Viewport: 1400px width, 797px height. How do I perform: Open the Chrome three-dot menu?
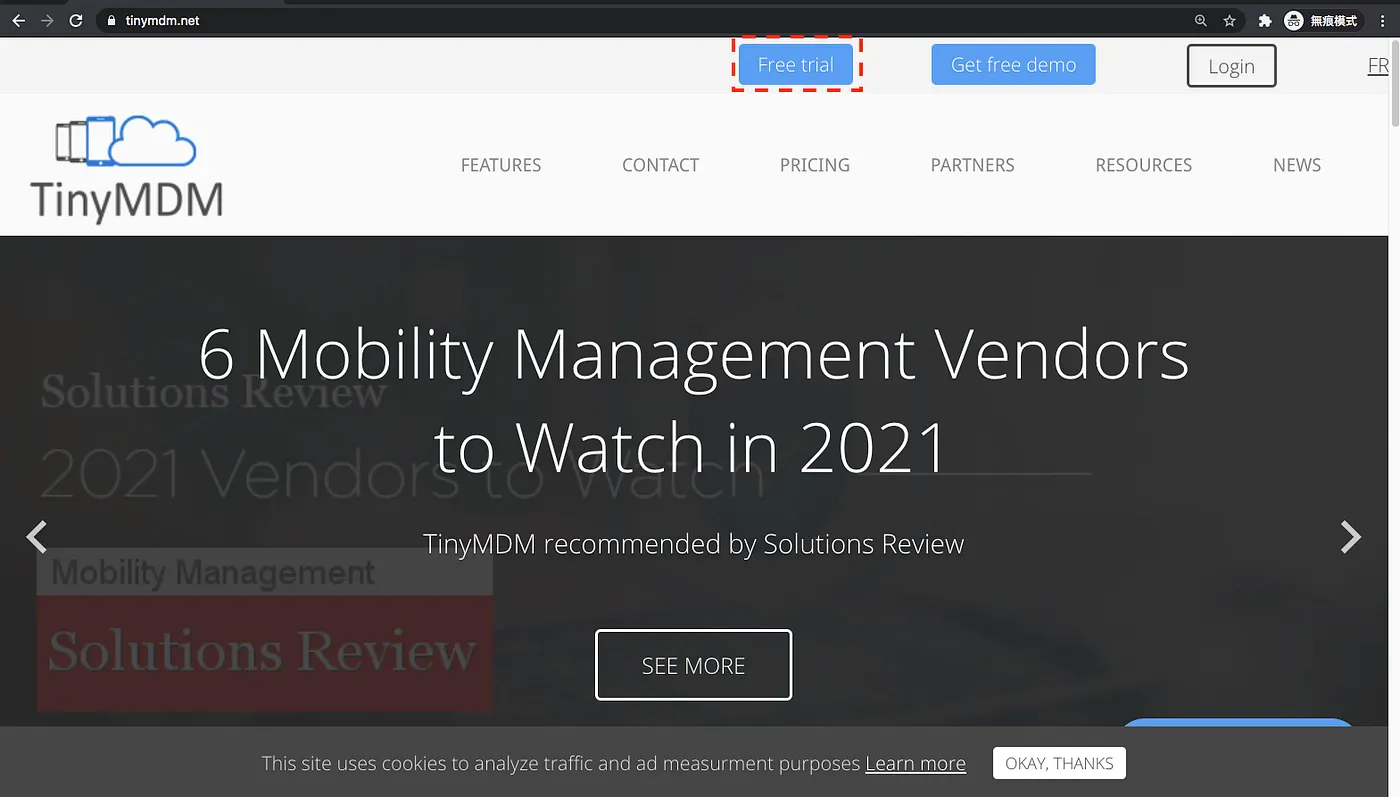tap(1381, 20)
